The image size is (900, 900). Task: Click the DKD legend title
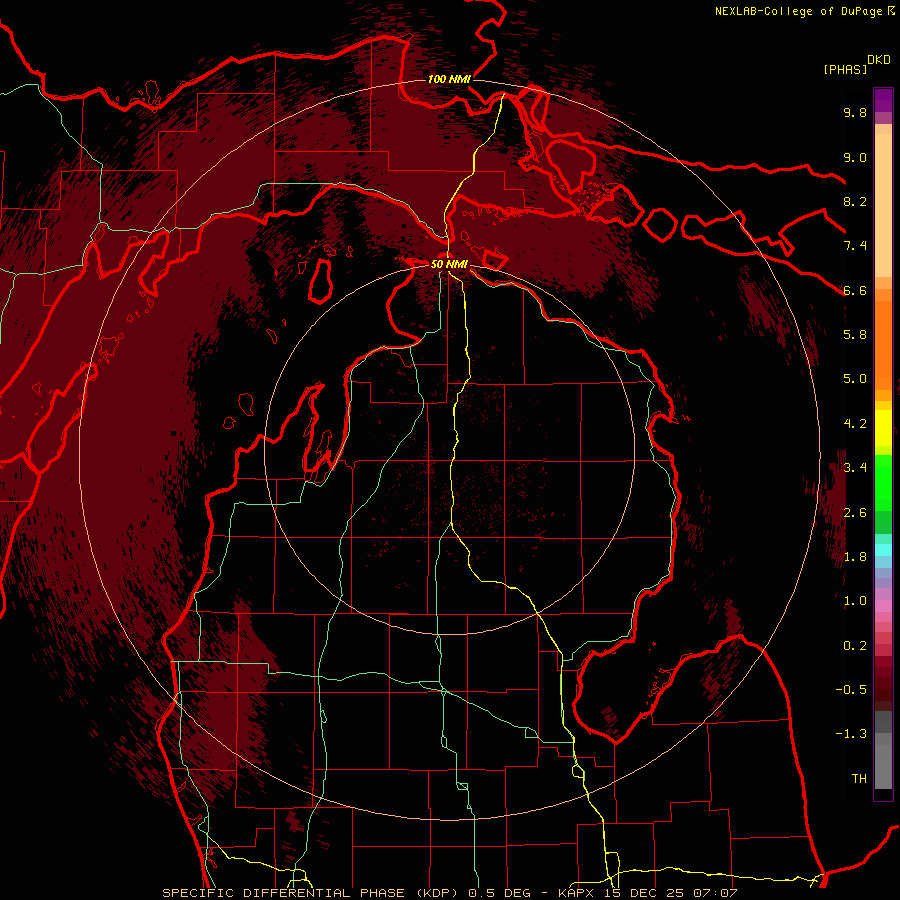pyautogui.click(x=879, y=60)
